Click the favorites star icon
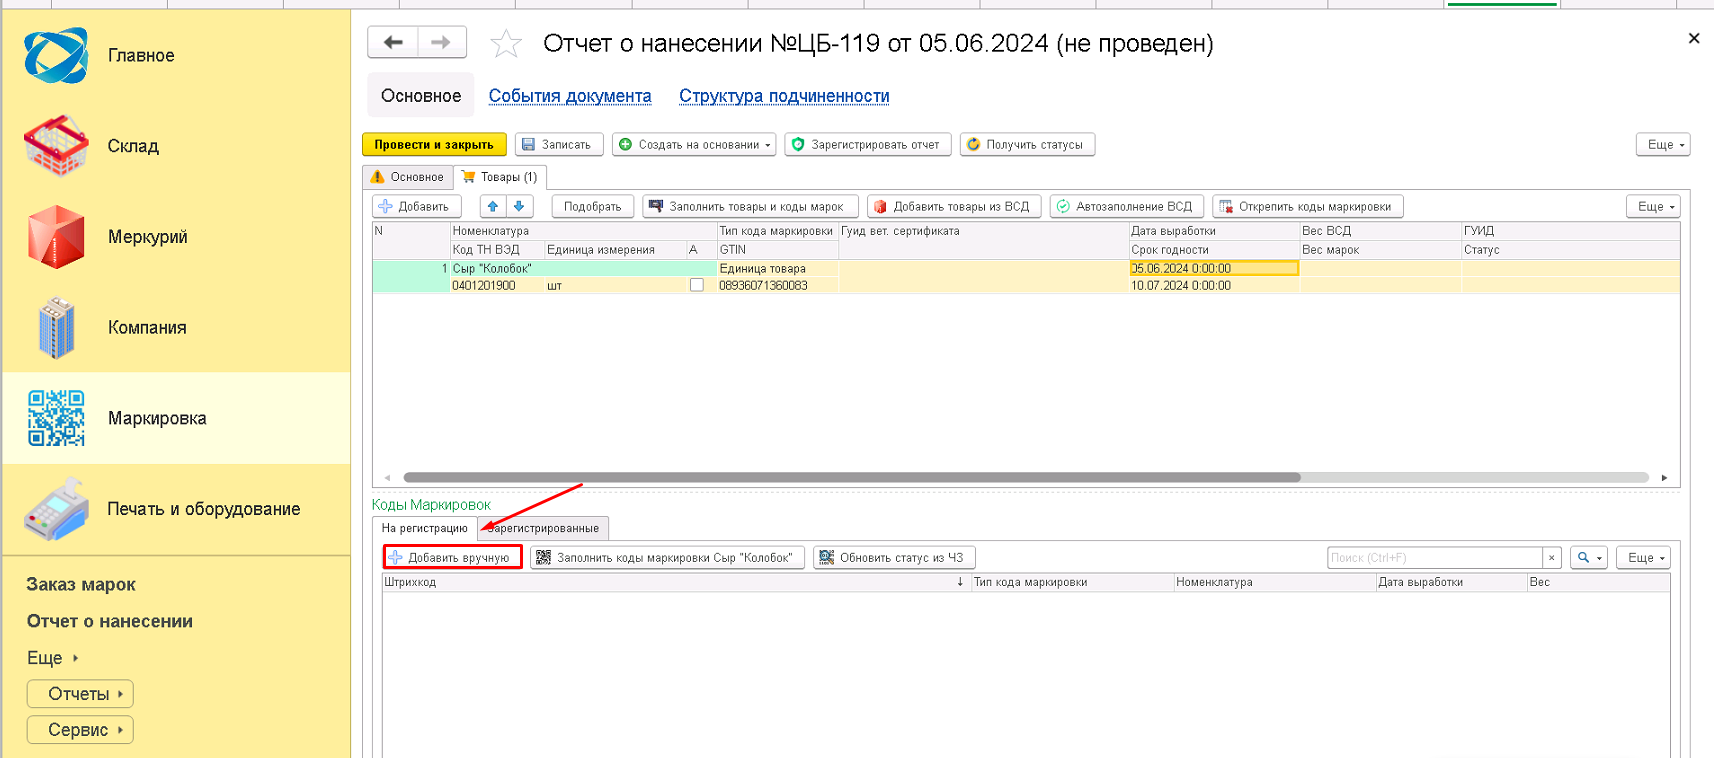The height and width of the screenshot is (758, 1714). pyautogui.click(x=506, y=44)
